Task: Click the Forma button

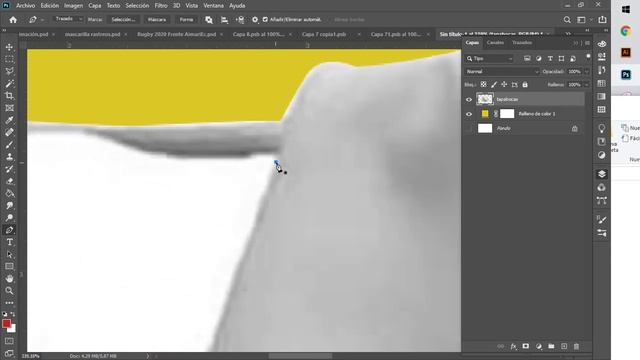Action: [x=186, y=19]
